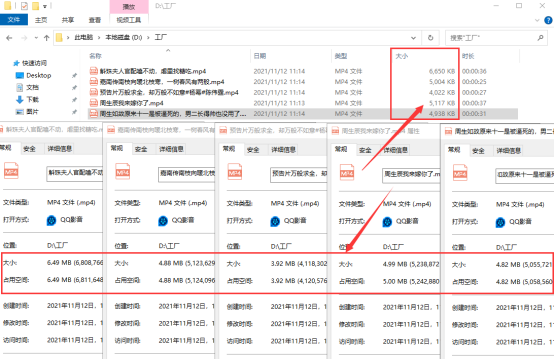Click the pin icon next to 下载
The width and height of the screenshot is (554, 360).
pyautogui.click(x=74, y=100)
